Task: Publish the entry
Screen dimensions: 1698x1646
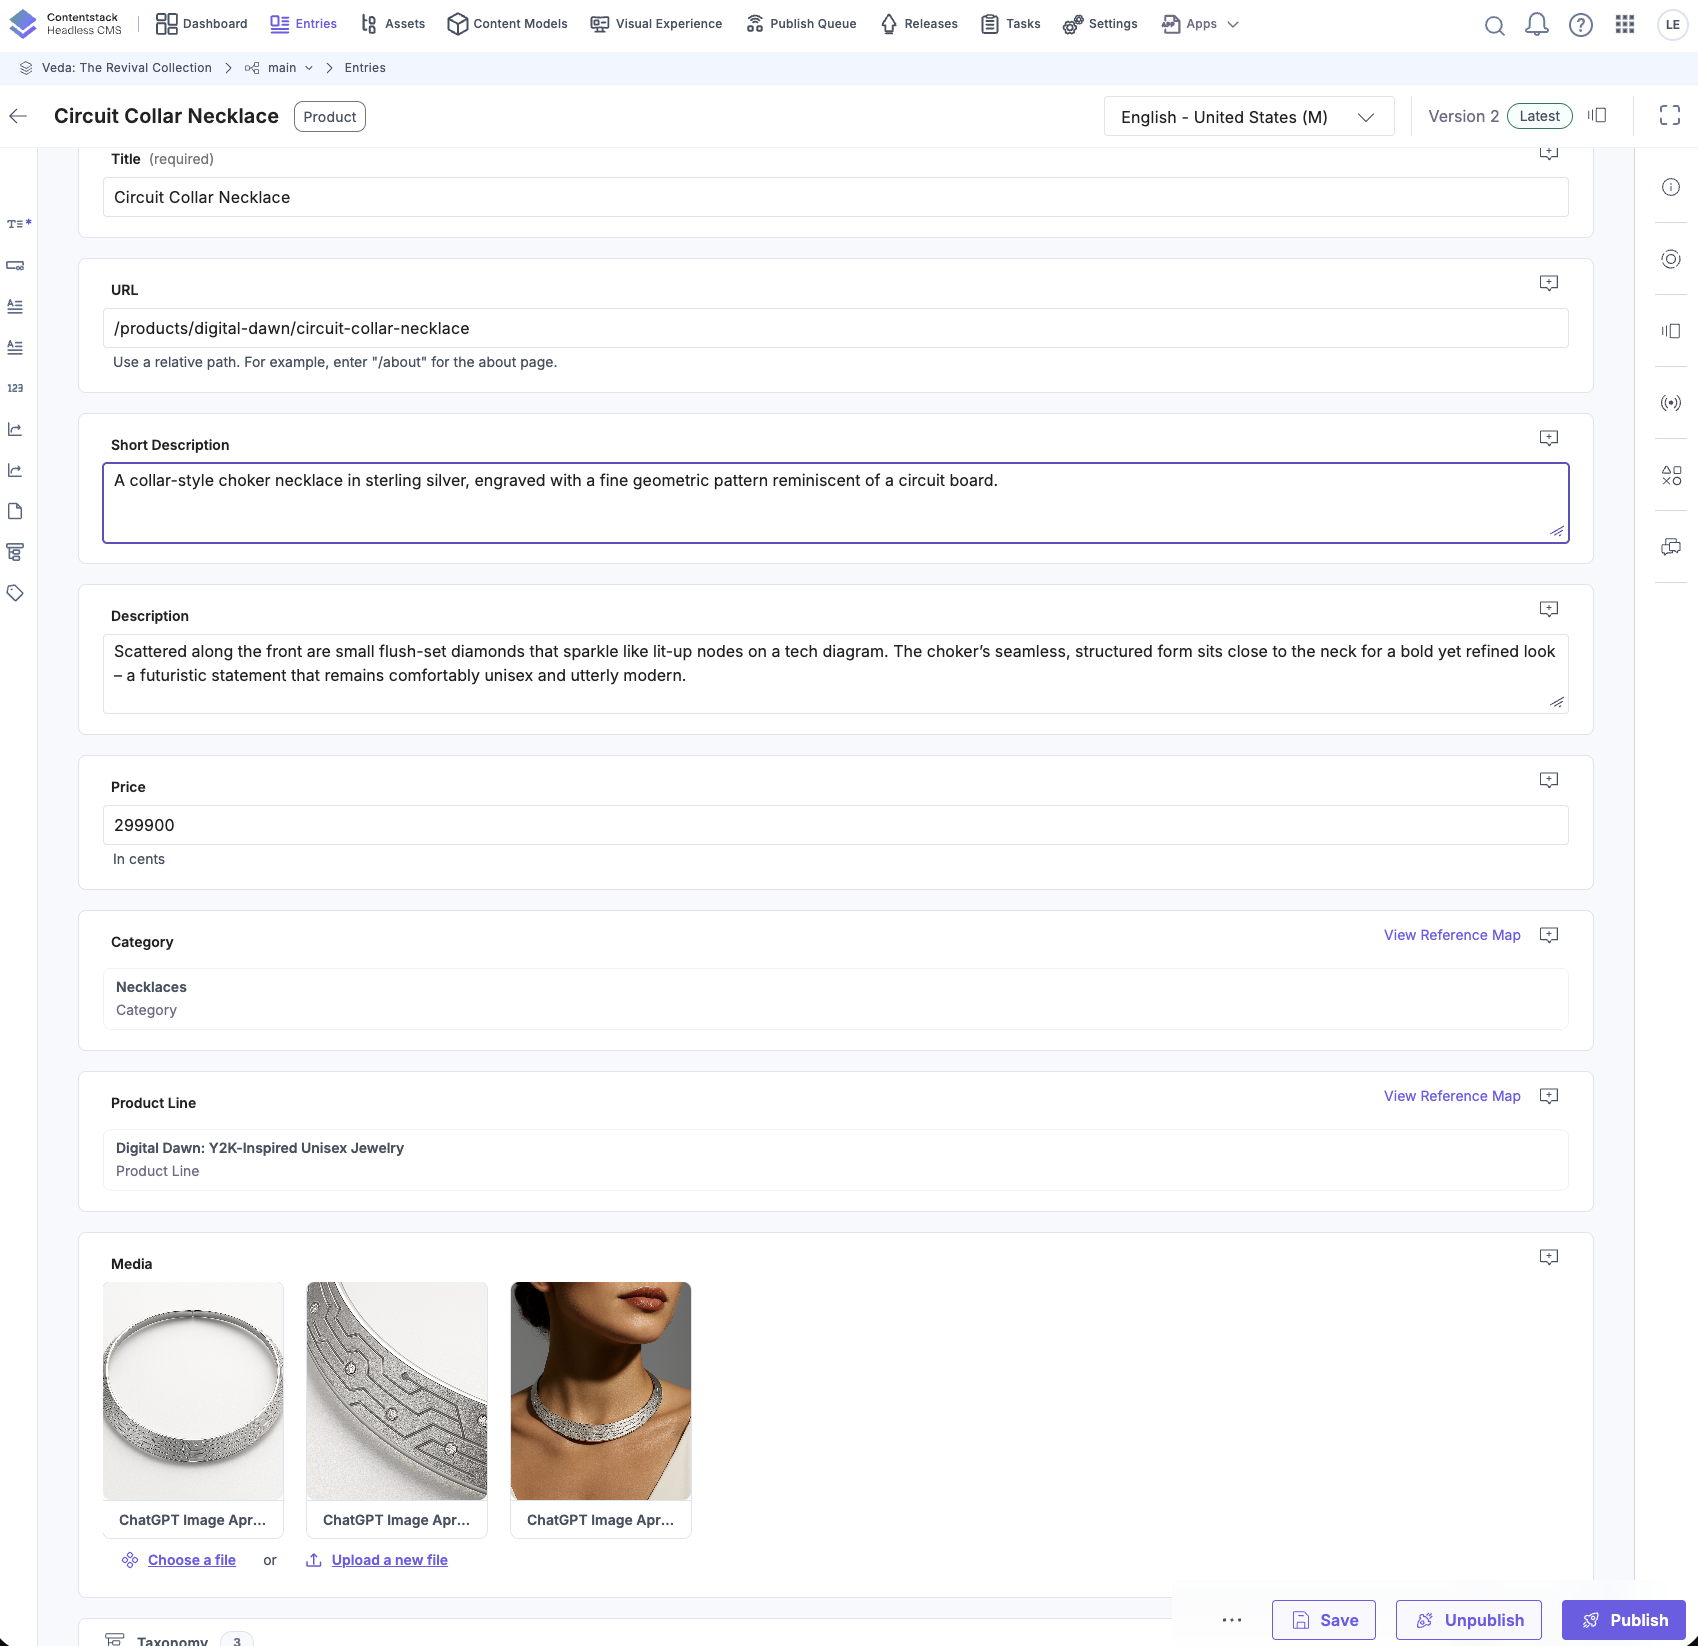Action: pyautogui.click(x=1624, y=1620)
